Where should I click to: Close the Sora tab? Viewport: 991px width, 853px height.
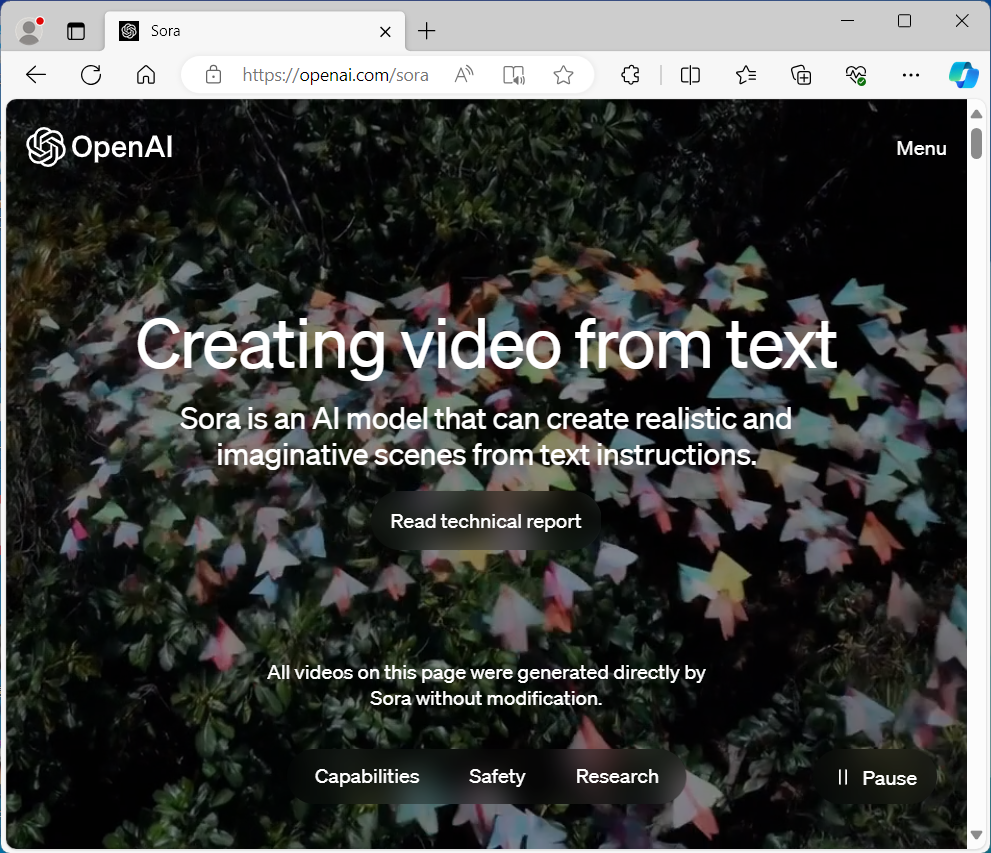pyautogui.click(x=385, y=32)
